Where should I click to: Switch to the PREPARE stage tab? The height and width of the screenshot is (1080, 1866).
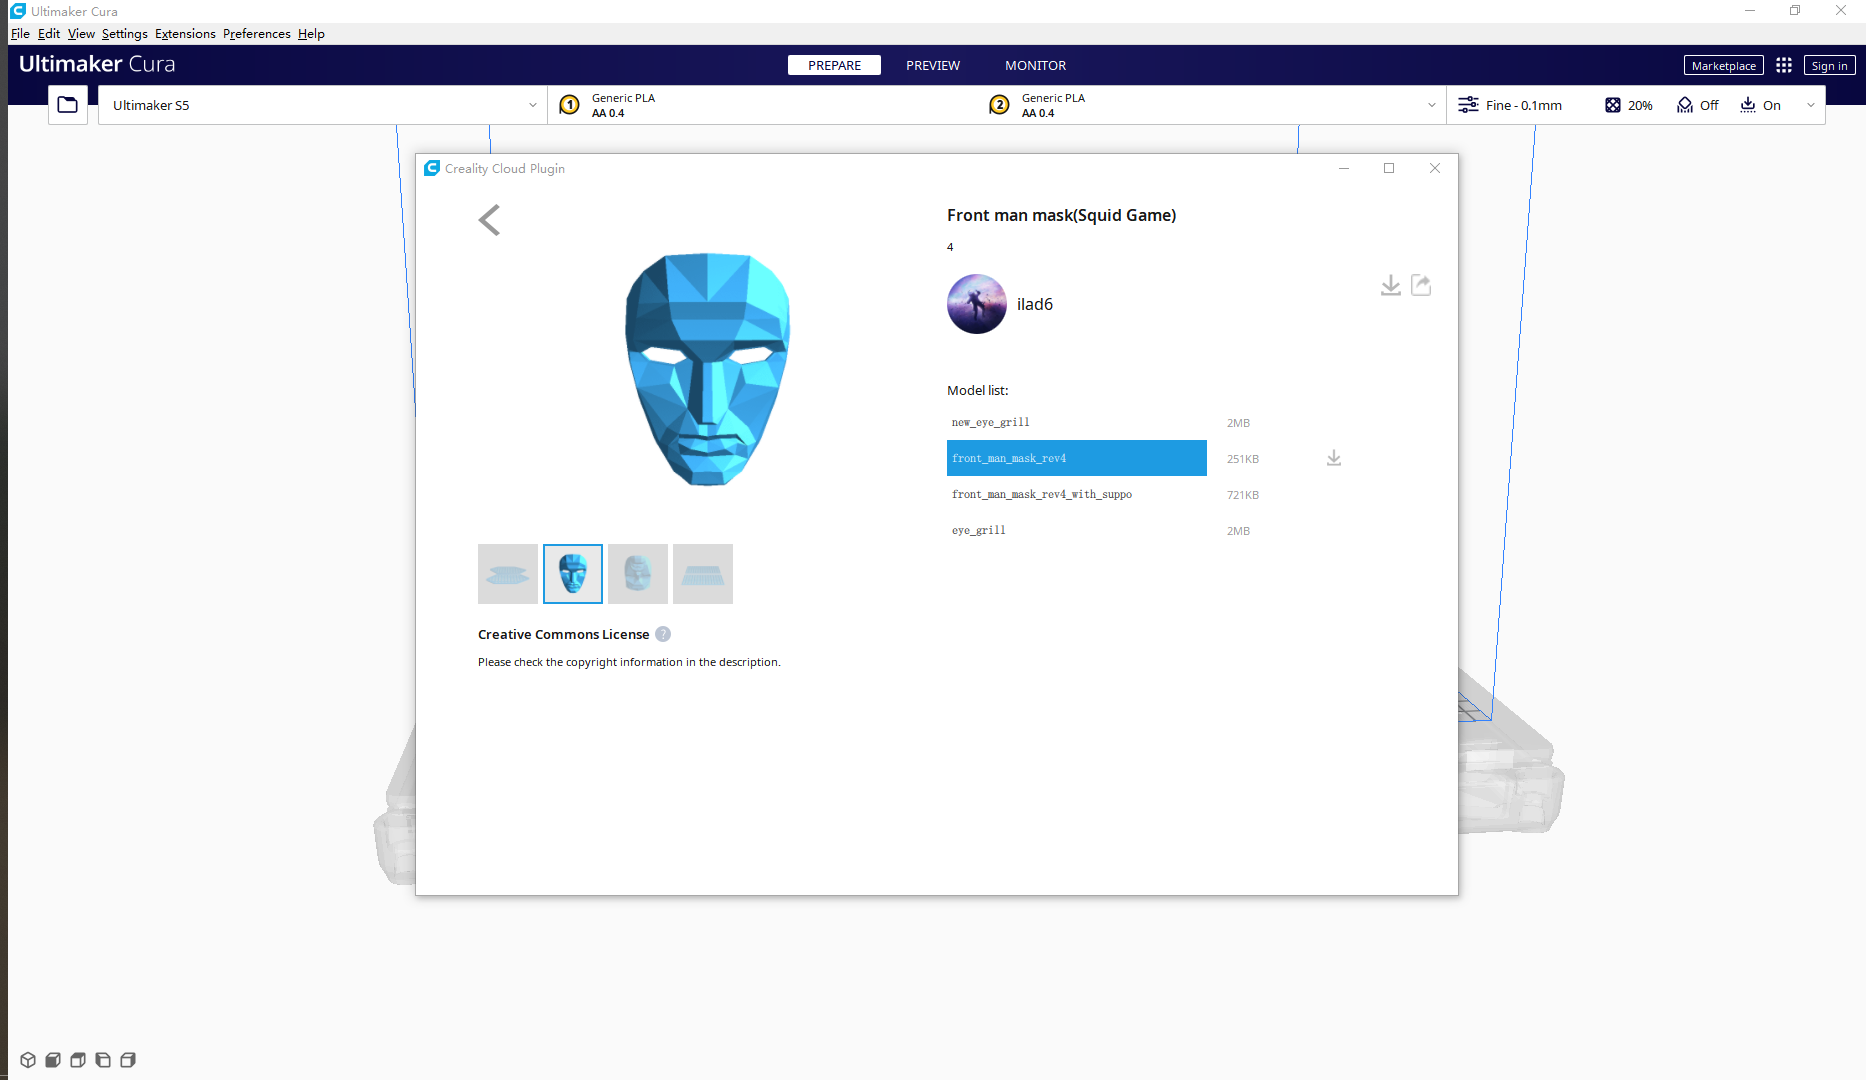pyautogui.click(x=834, y=65)
